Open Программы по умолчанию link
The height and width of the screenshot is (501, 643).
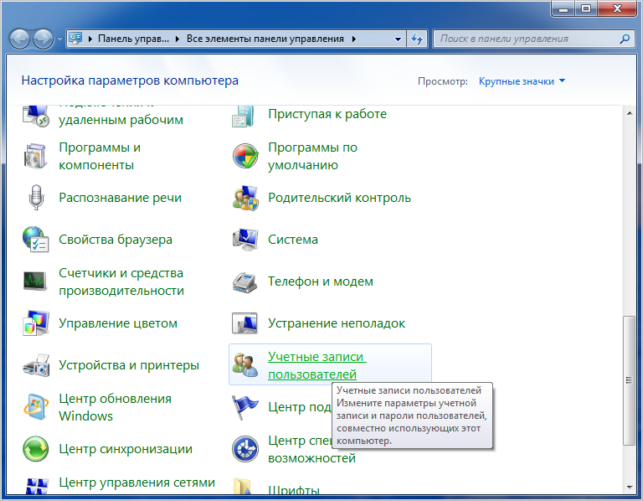tap(312, 156)
